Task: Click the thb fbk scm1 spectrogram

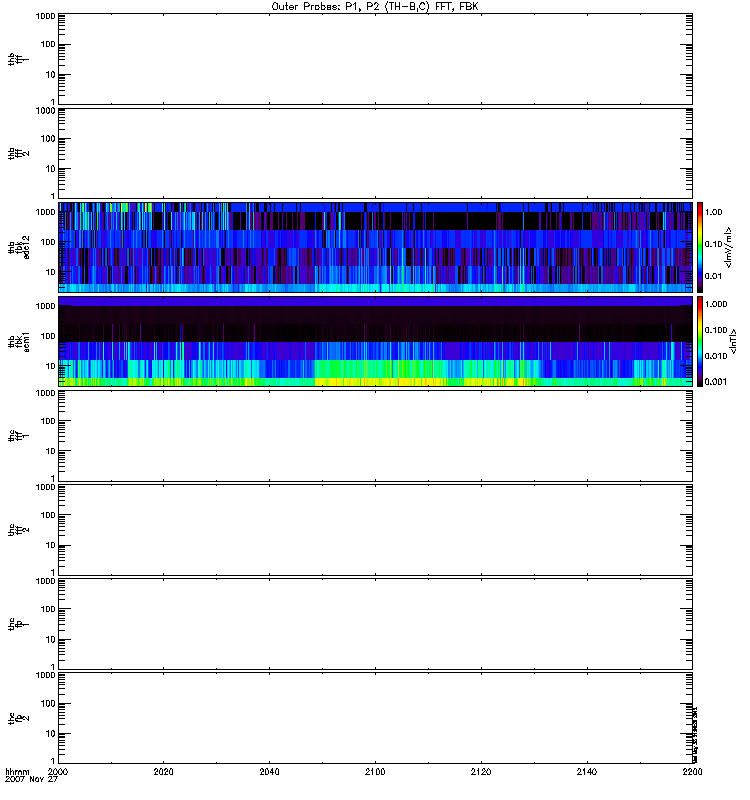Action: tap(375, 340)
